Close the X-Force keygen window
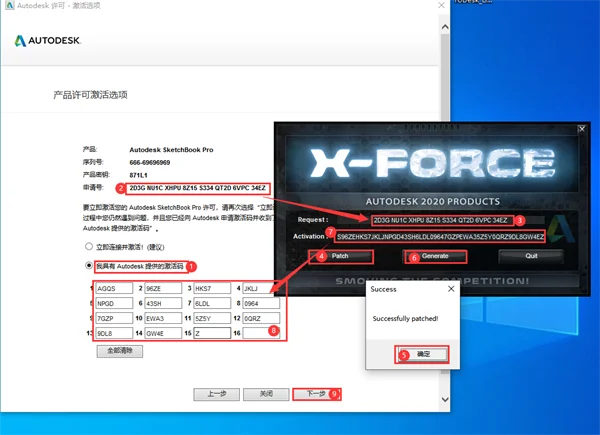 point(582,129)
